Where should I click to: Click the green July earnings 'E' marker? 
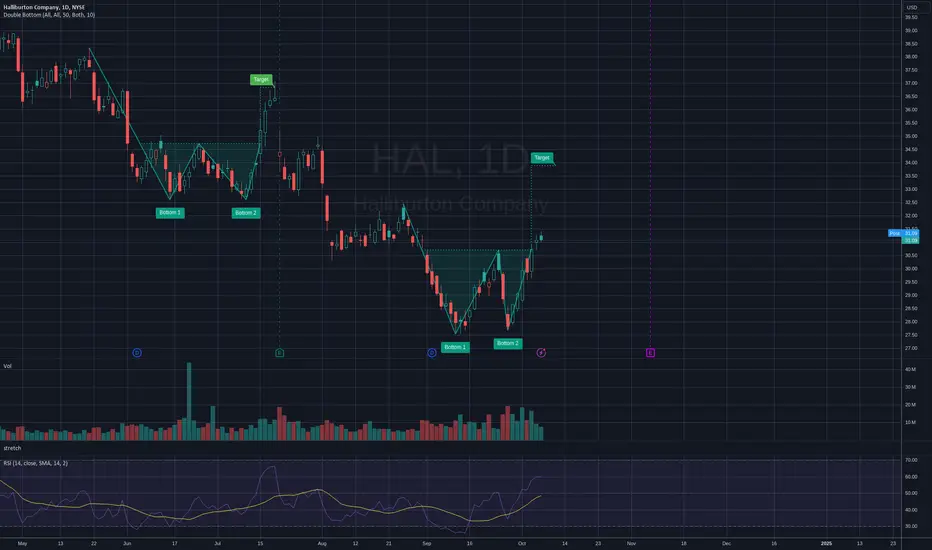click(279, 353)
